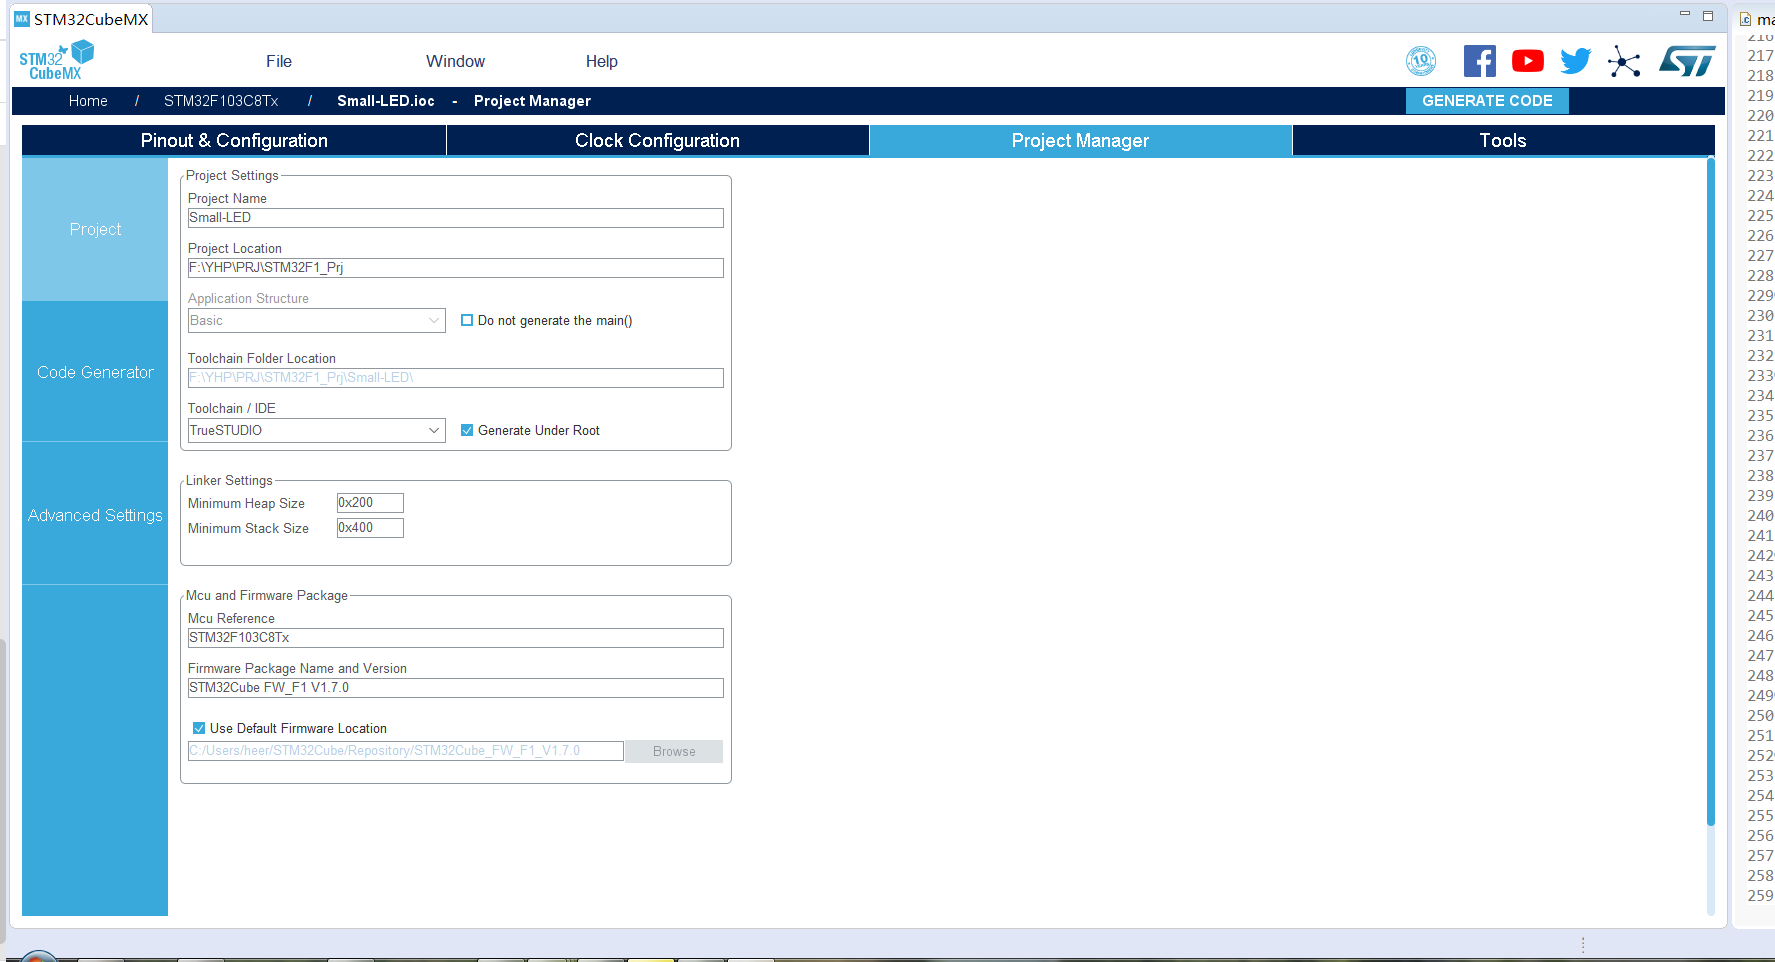Click the STM32F103C8Tx breadcrumb
1775x962 pixels.
tap(221, 101)
